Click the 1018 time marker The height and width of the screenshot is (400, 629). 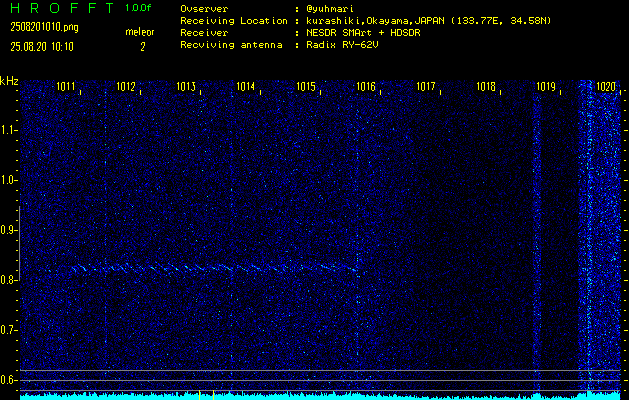pos(486,87)
